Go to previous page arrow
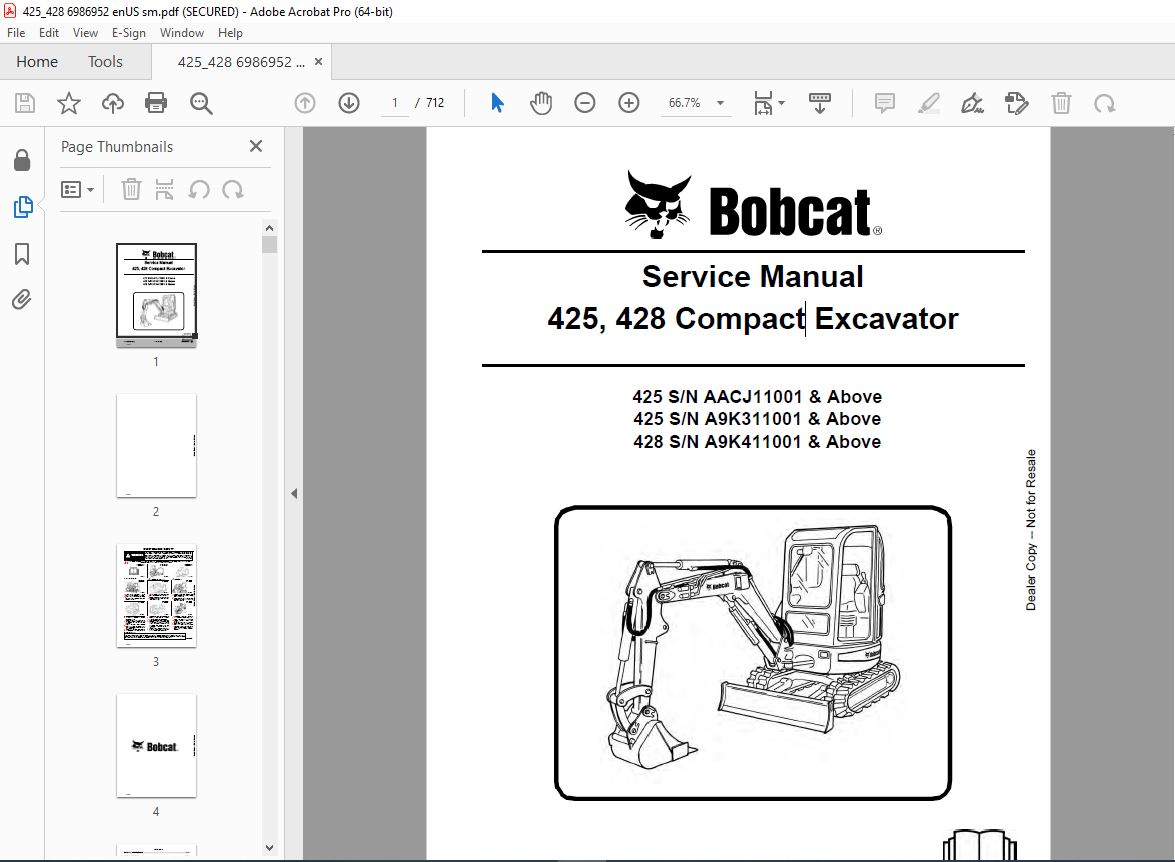Viewport: 1175px width, 862px height. pos(305,103)
